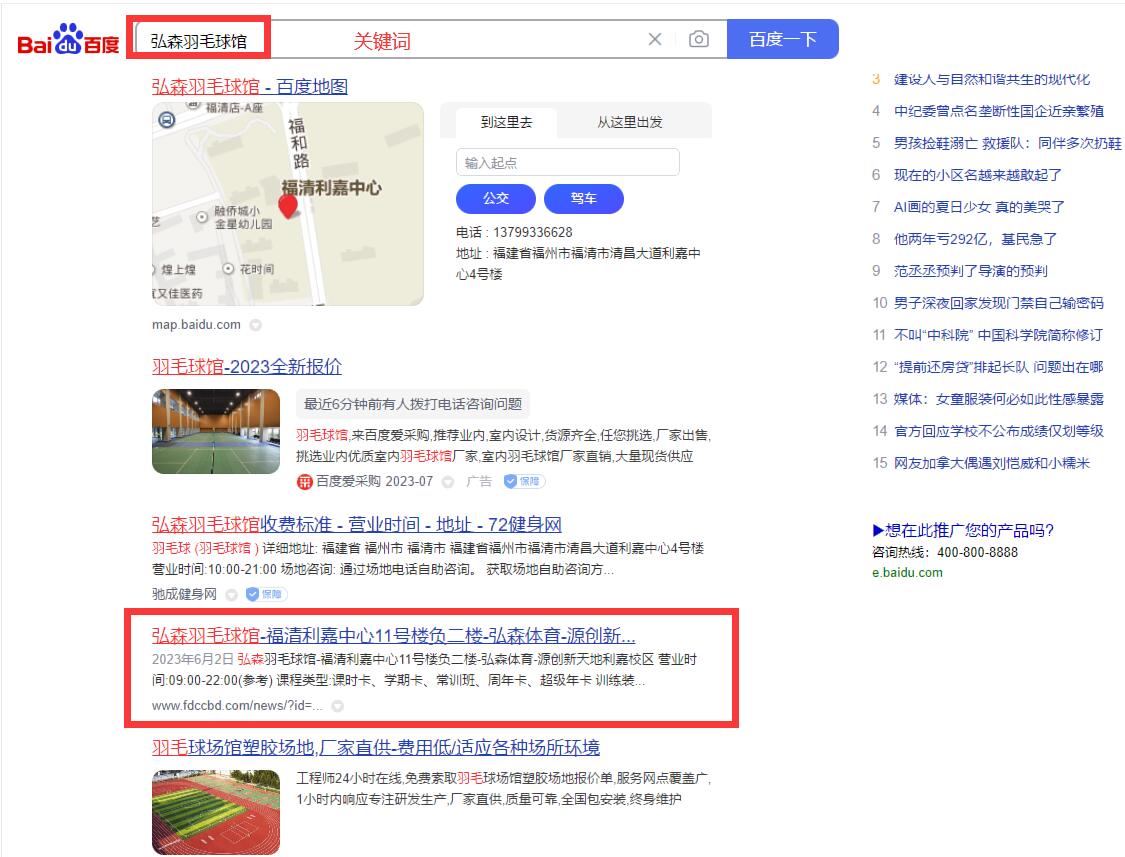Expand the dropdown icon beside 驰成健身网
The width and height of the screenshot is (1125, 857).
(x=231, y=594)
